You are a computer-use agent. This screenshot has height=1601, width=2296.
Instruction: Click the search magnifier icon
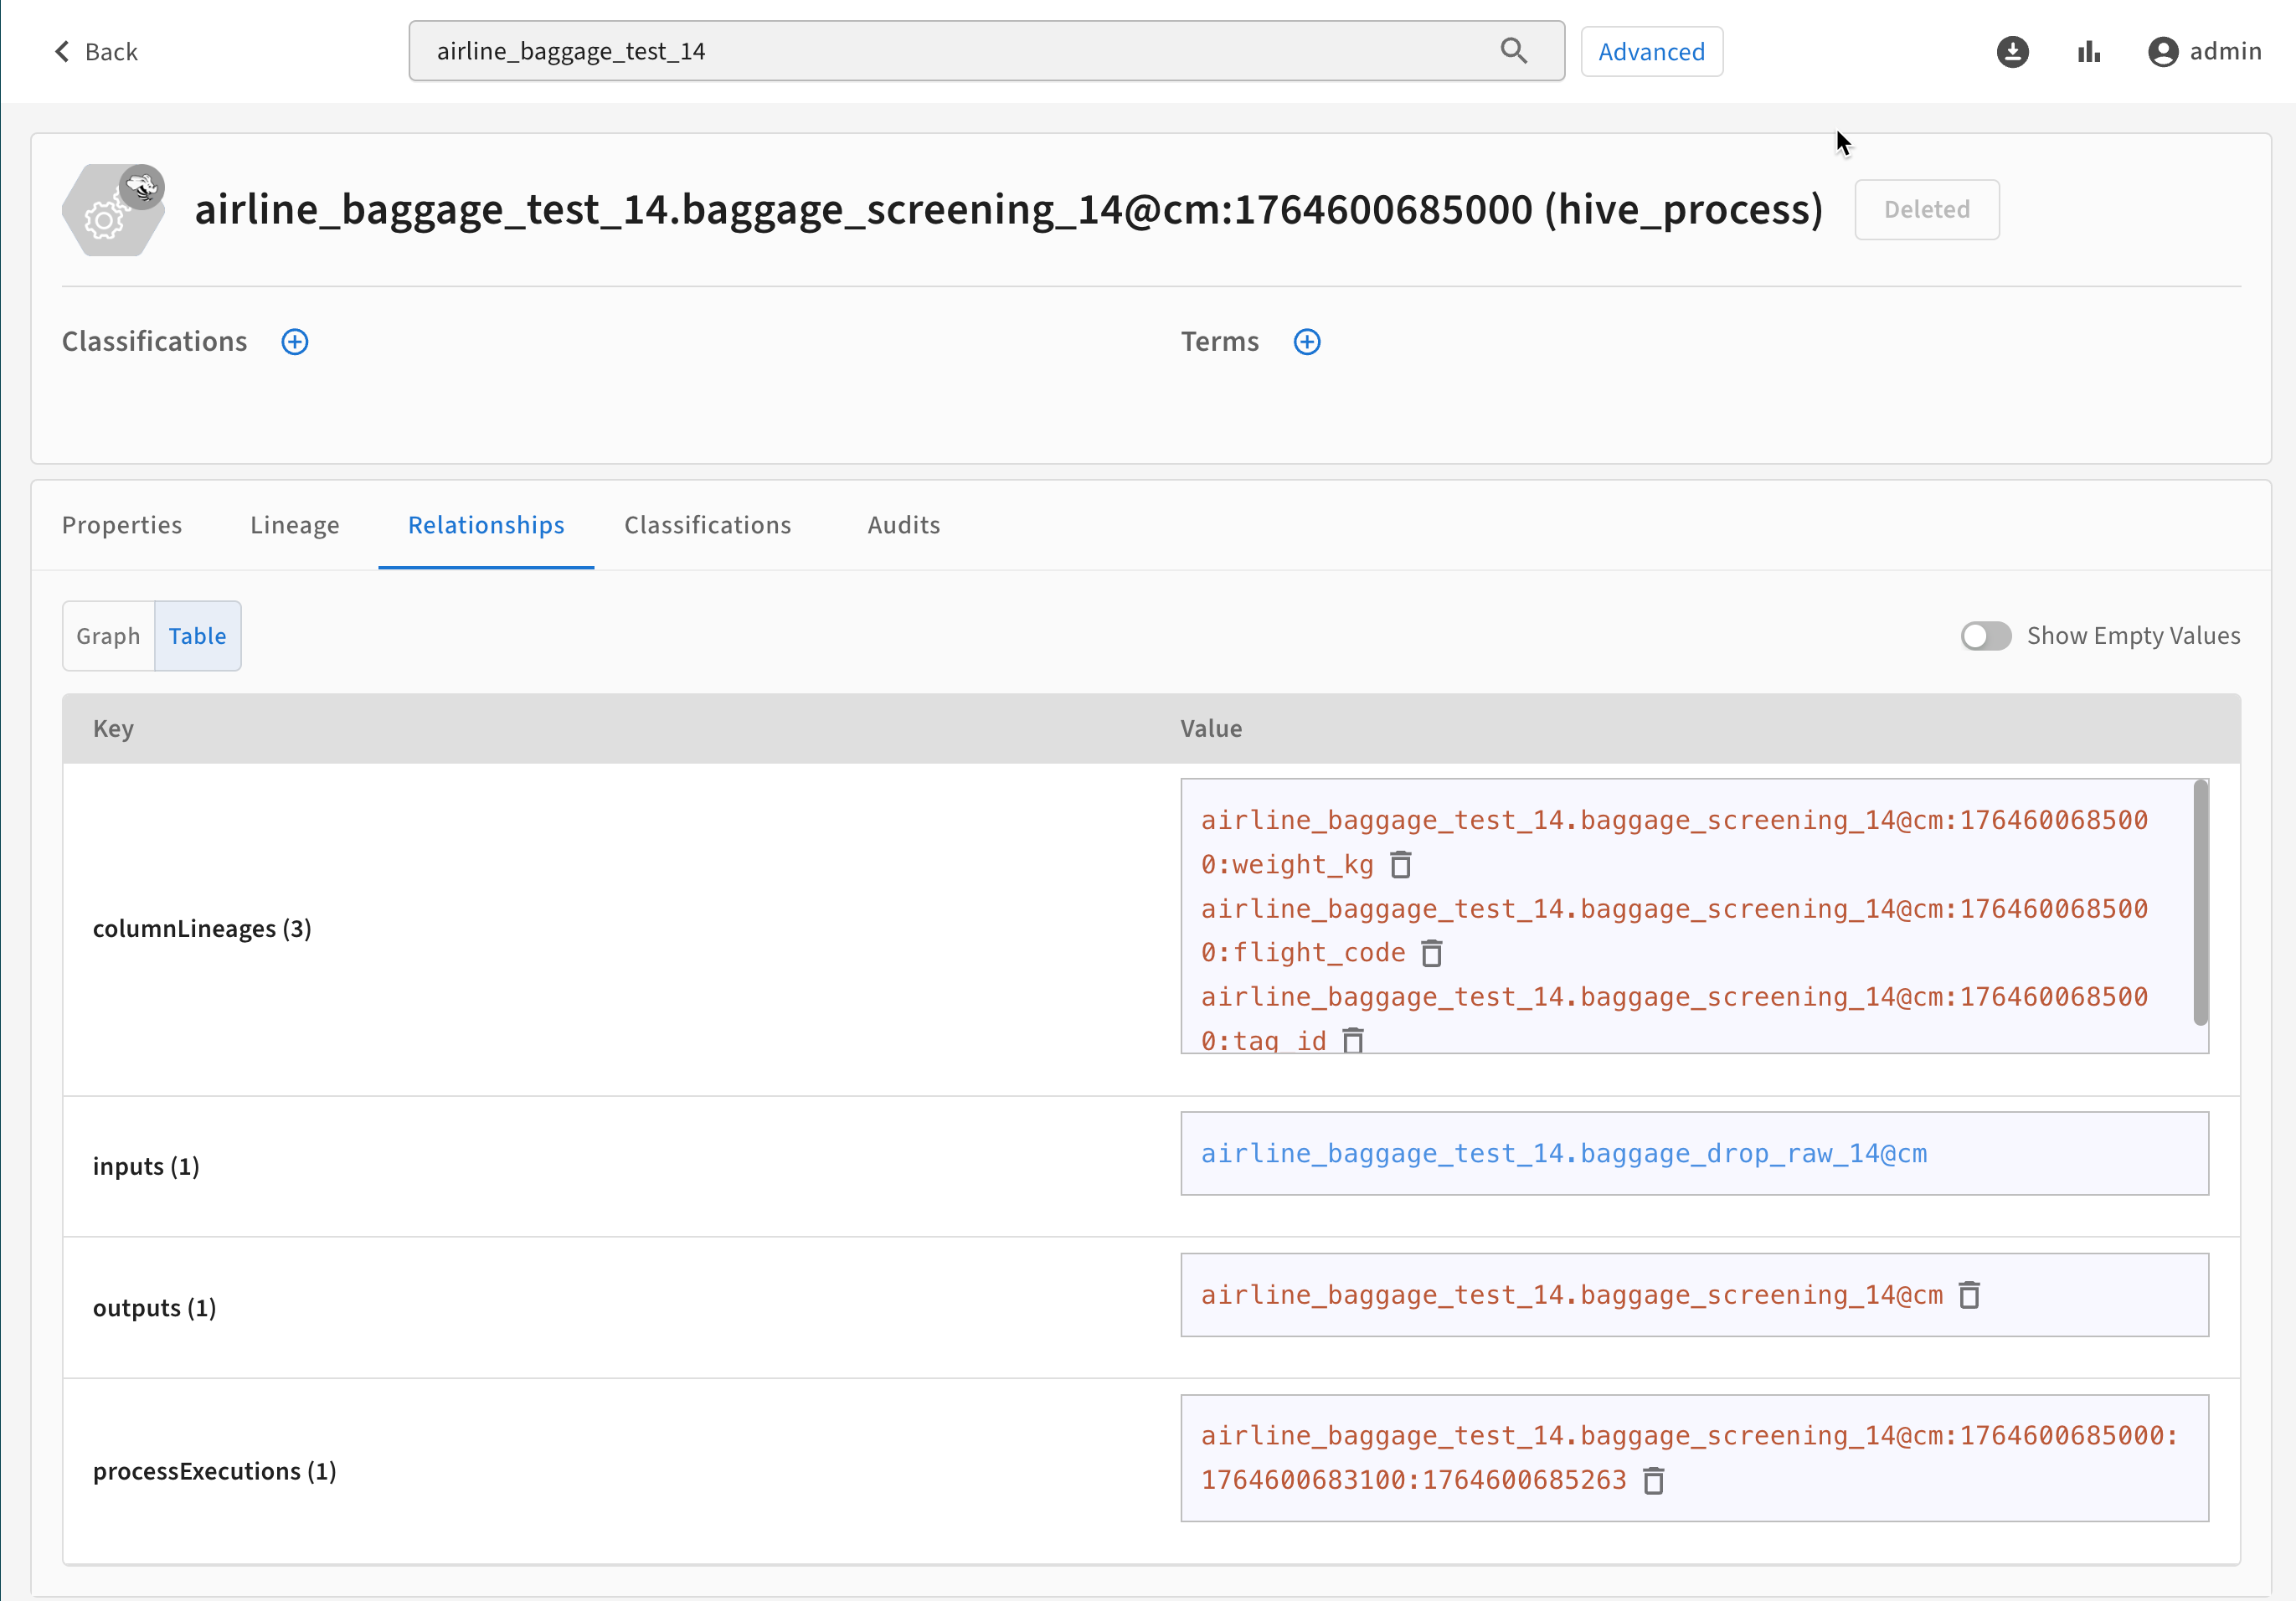[x=1513, y=51]
